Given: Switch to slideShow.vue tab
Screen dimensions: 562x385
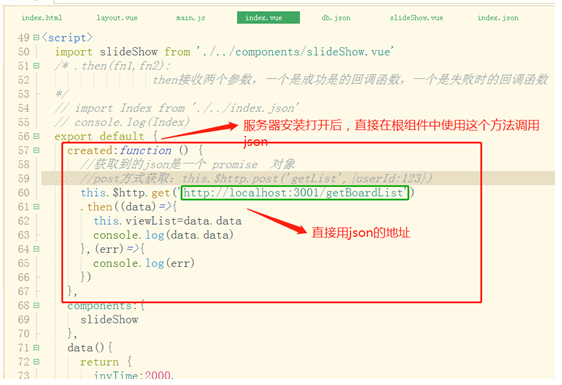Looking at the screenshot, I should pos(416,18).
